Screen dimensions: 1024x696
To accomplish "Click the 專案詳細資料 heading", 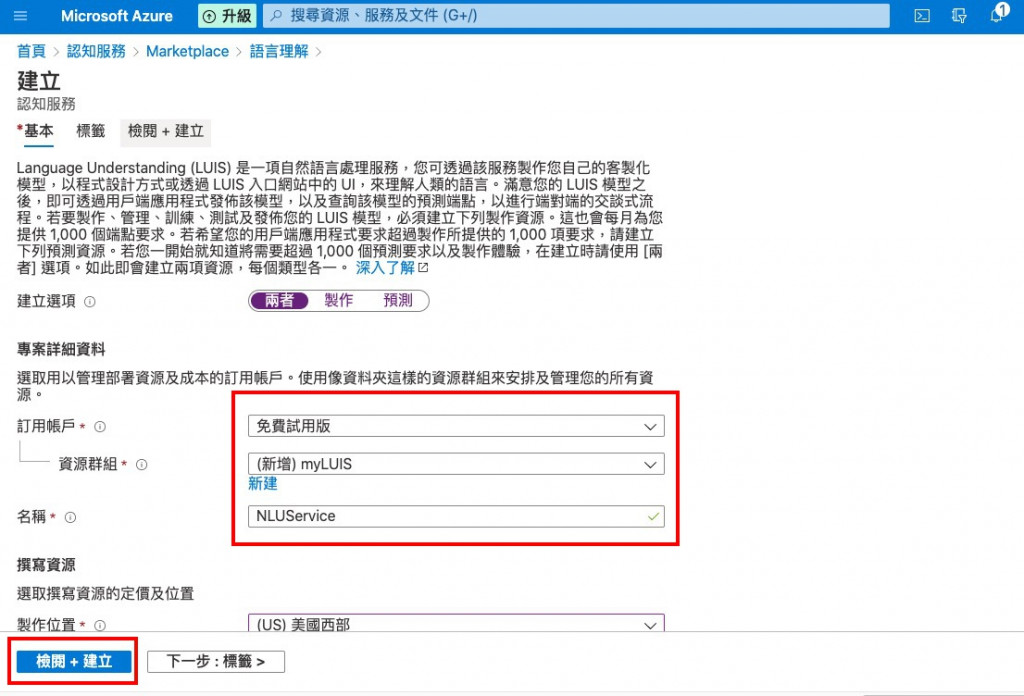I will click(61, 349).
